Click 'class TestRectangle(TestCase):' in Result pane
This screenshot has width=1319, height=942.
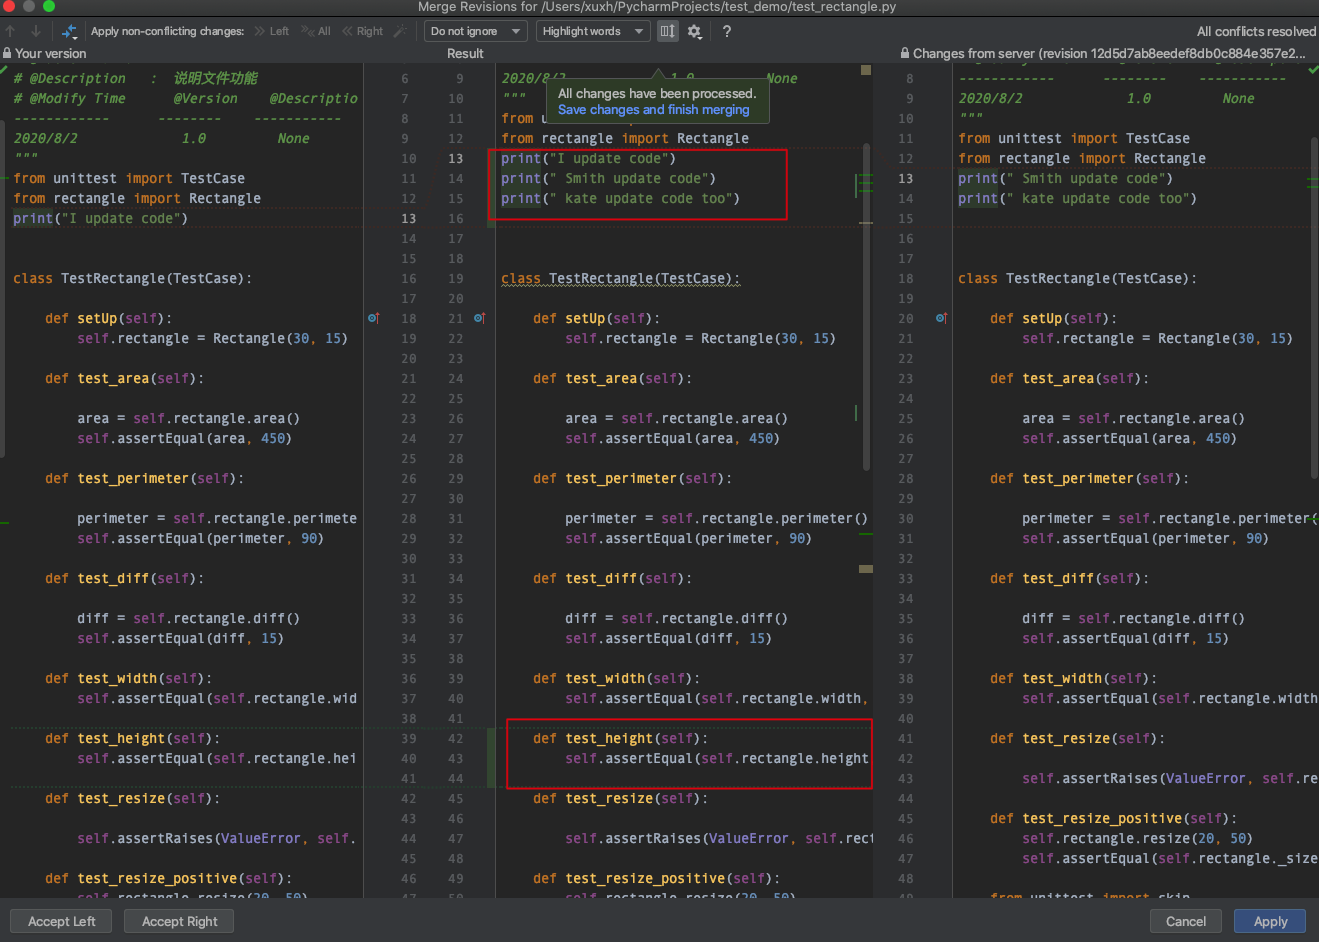(x=620, y=278)
